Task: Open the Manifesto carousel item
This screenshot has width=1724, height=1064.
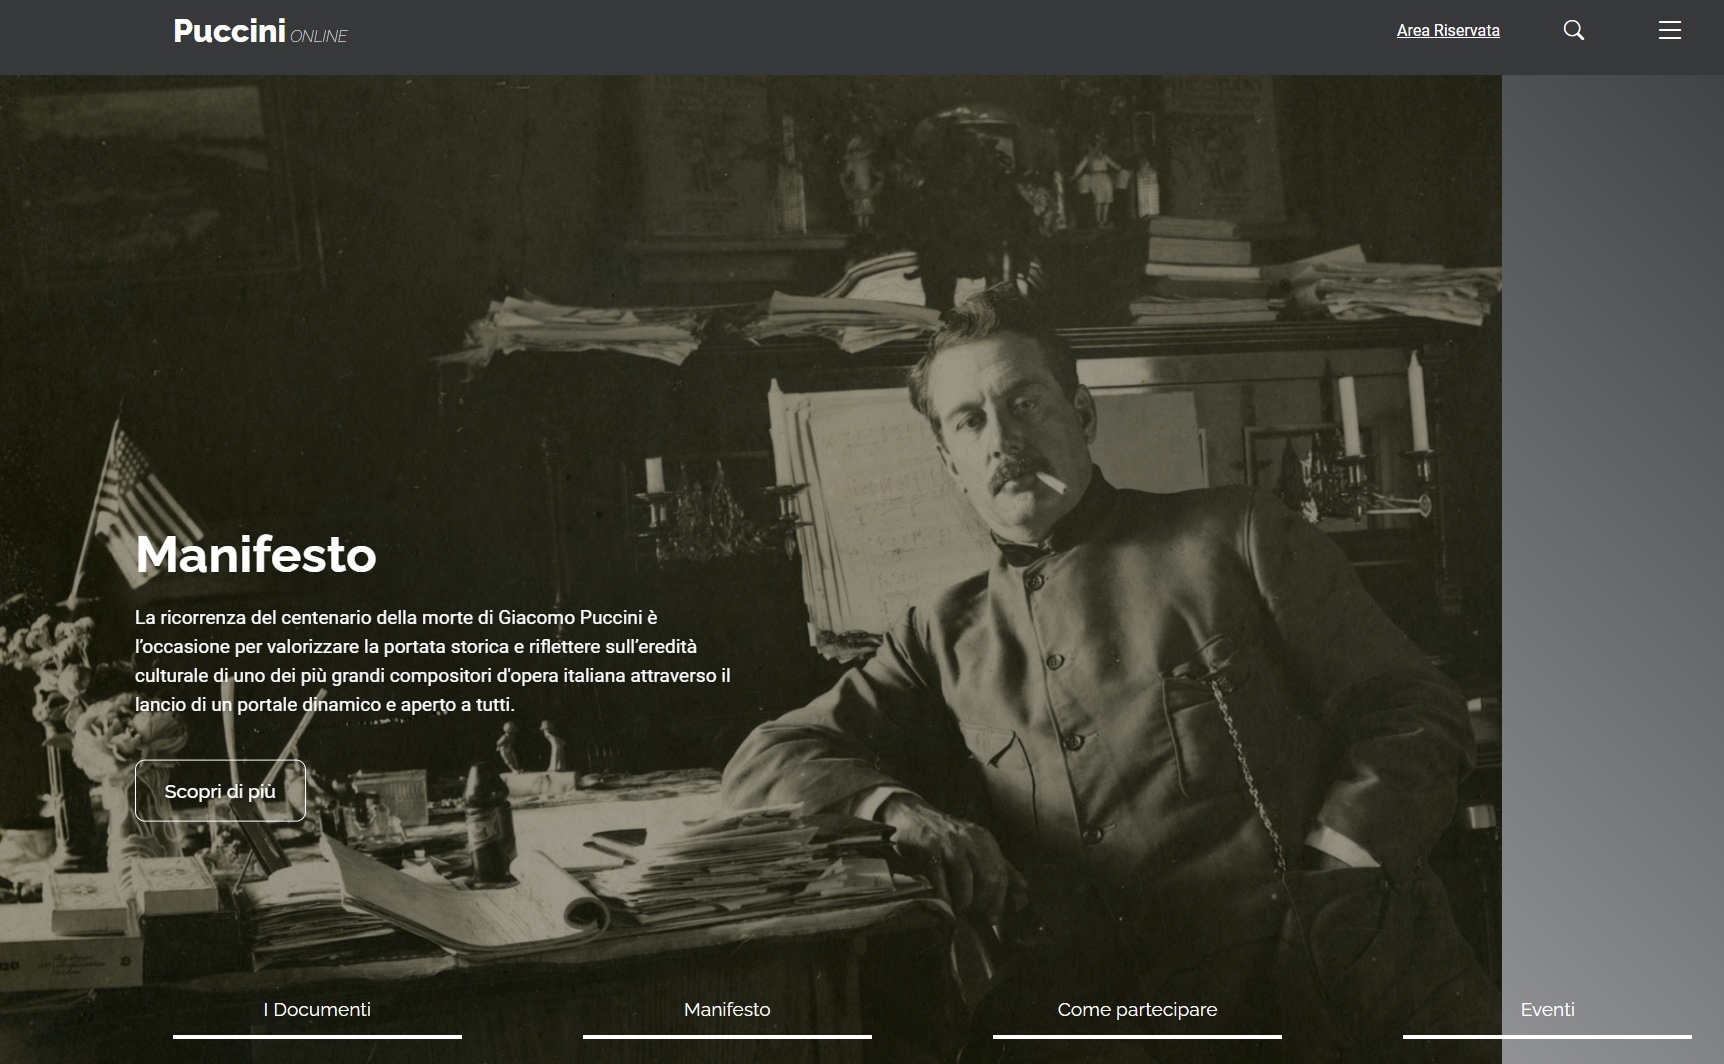Action: tap(727, 1010)
